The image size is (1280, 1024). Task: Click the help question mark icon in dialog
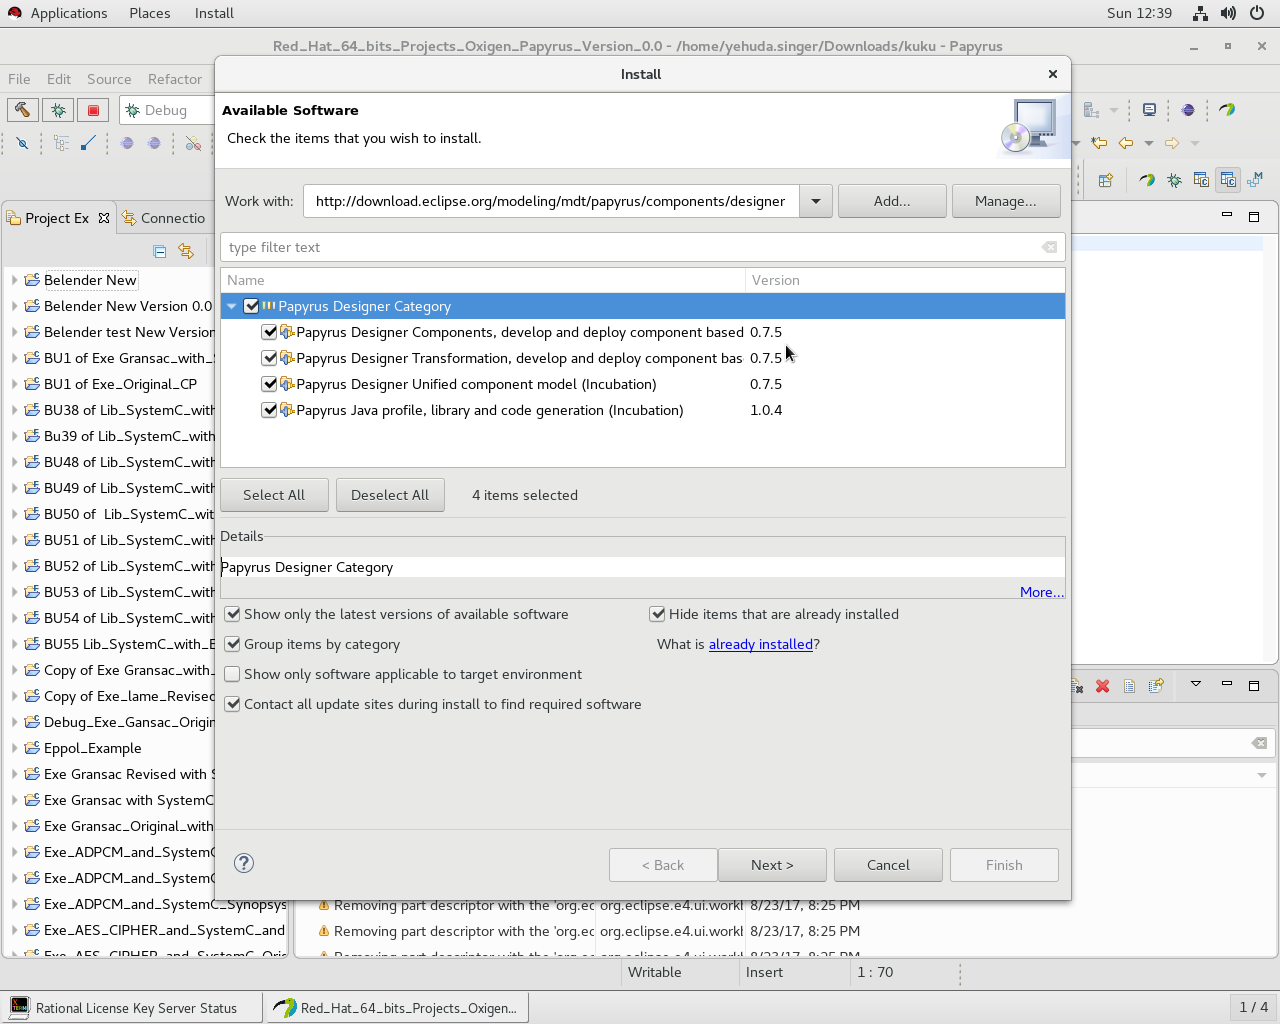point(244,863)
